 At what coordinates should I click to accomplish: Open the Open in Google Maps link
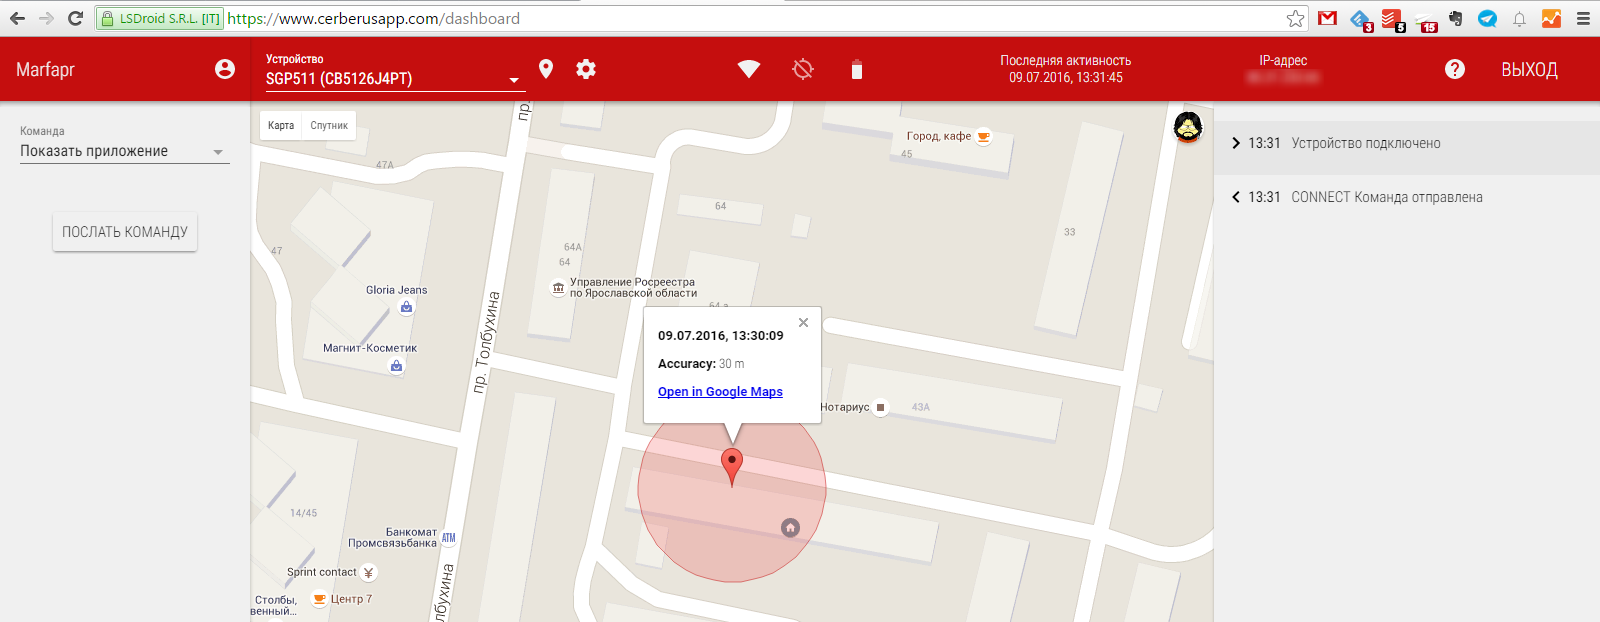[720, 392]
